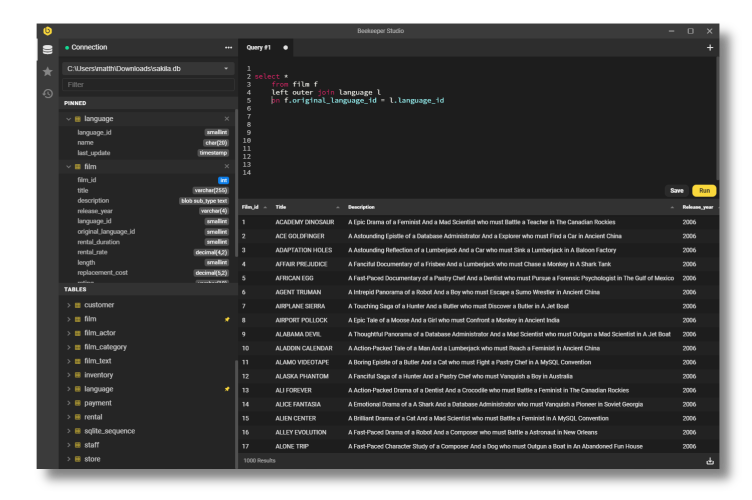Screen dimensions: 752x500
Task: Open saved favorites star icon
Action: pos(47,71)
